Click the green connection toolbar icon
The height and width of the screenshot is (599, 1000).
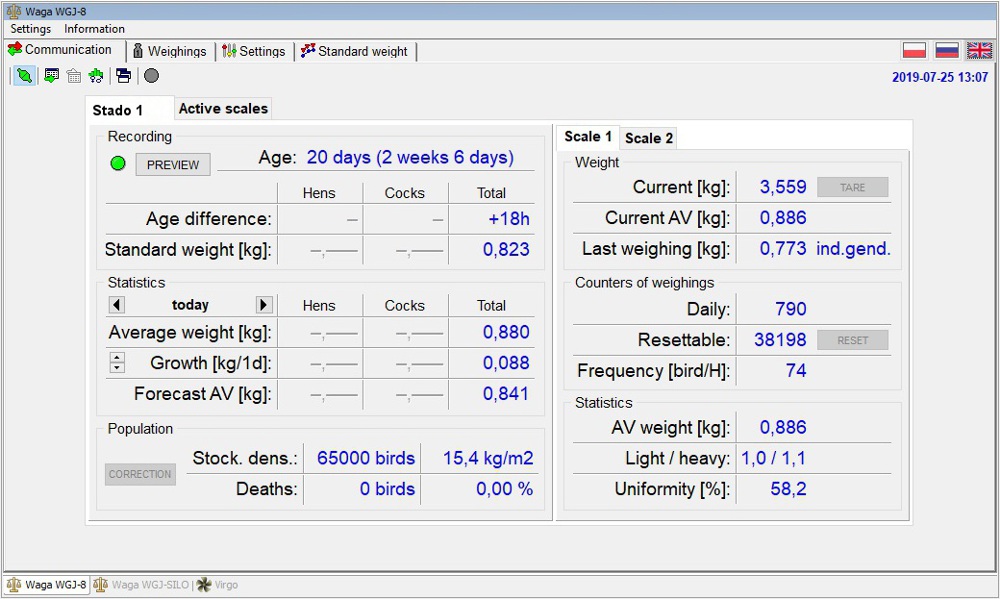pos(24,76)
